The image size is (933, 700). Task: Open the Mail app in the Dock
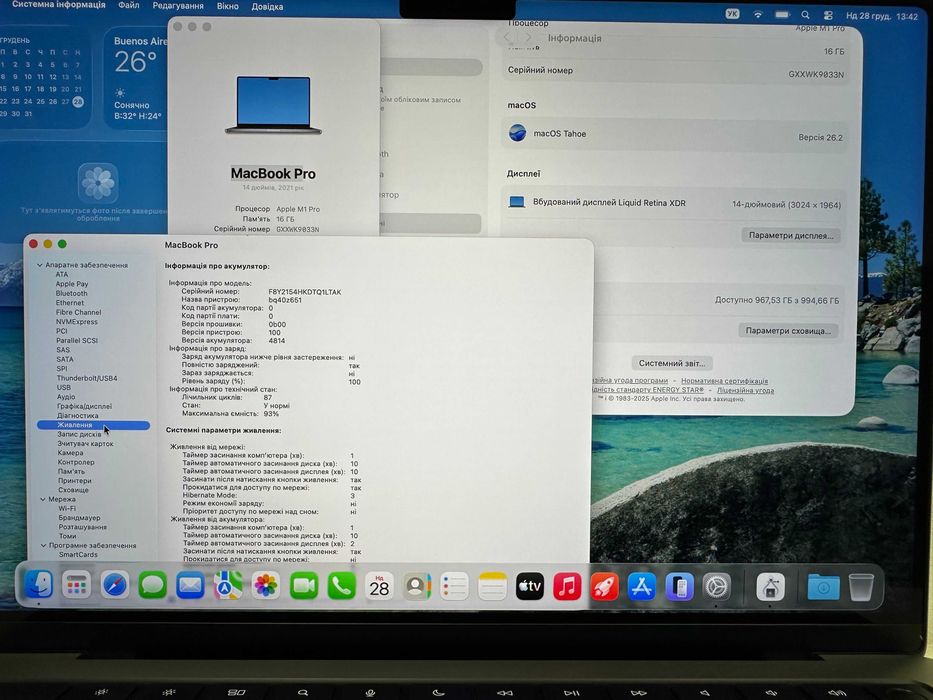[x=190, y=586]
